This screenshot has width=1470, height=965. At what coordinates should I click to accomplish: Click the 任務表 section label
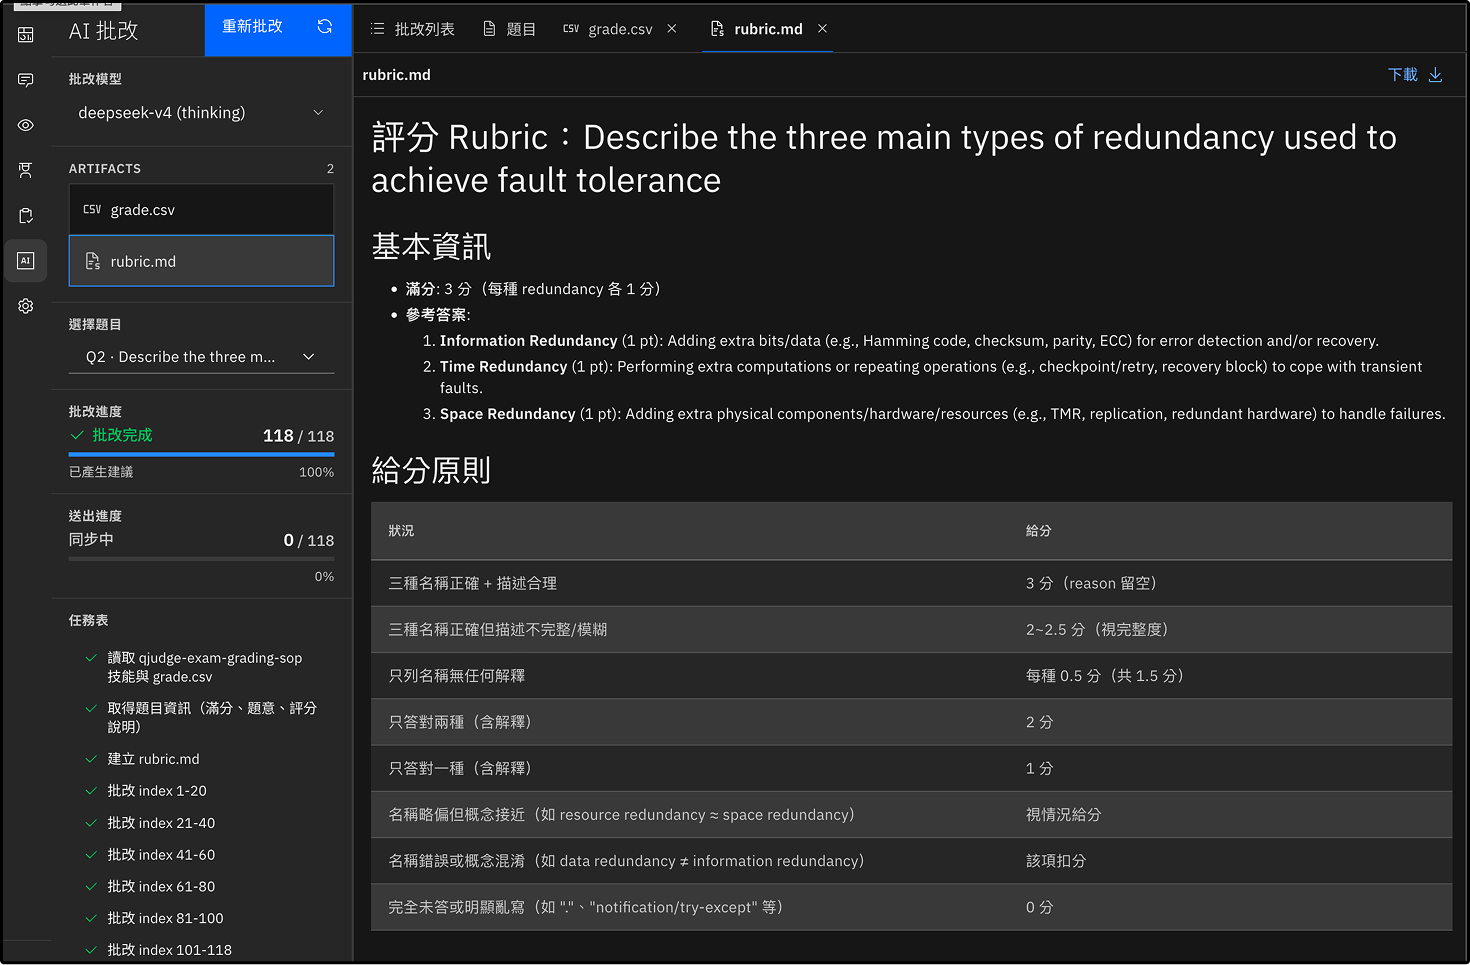tap(88, 621)
